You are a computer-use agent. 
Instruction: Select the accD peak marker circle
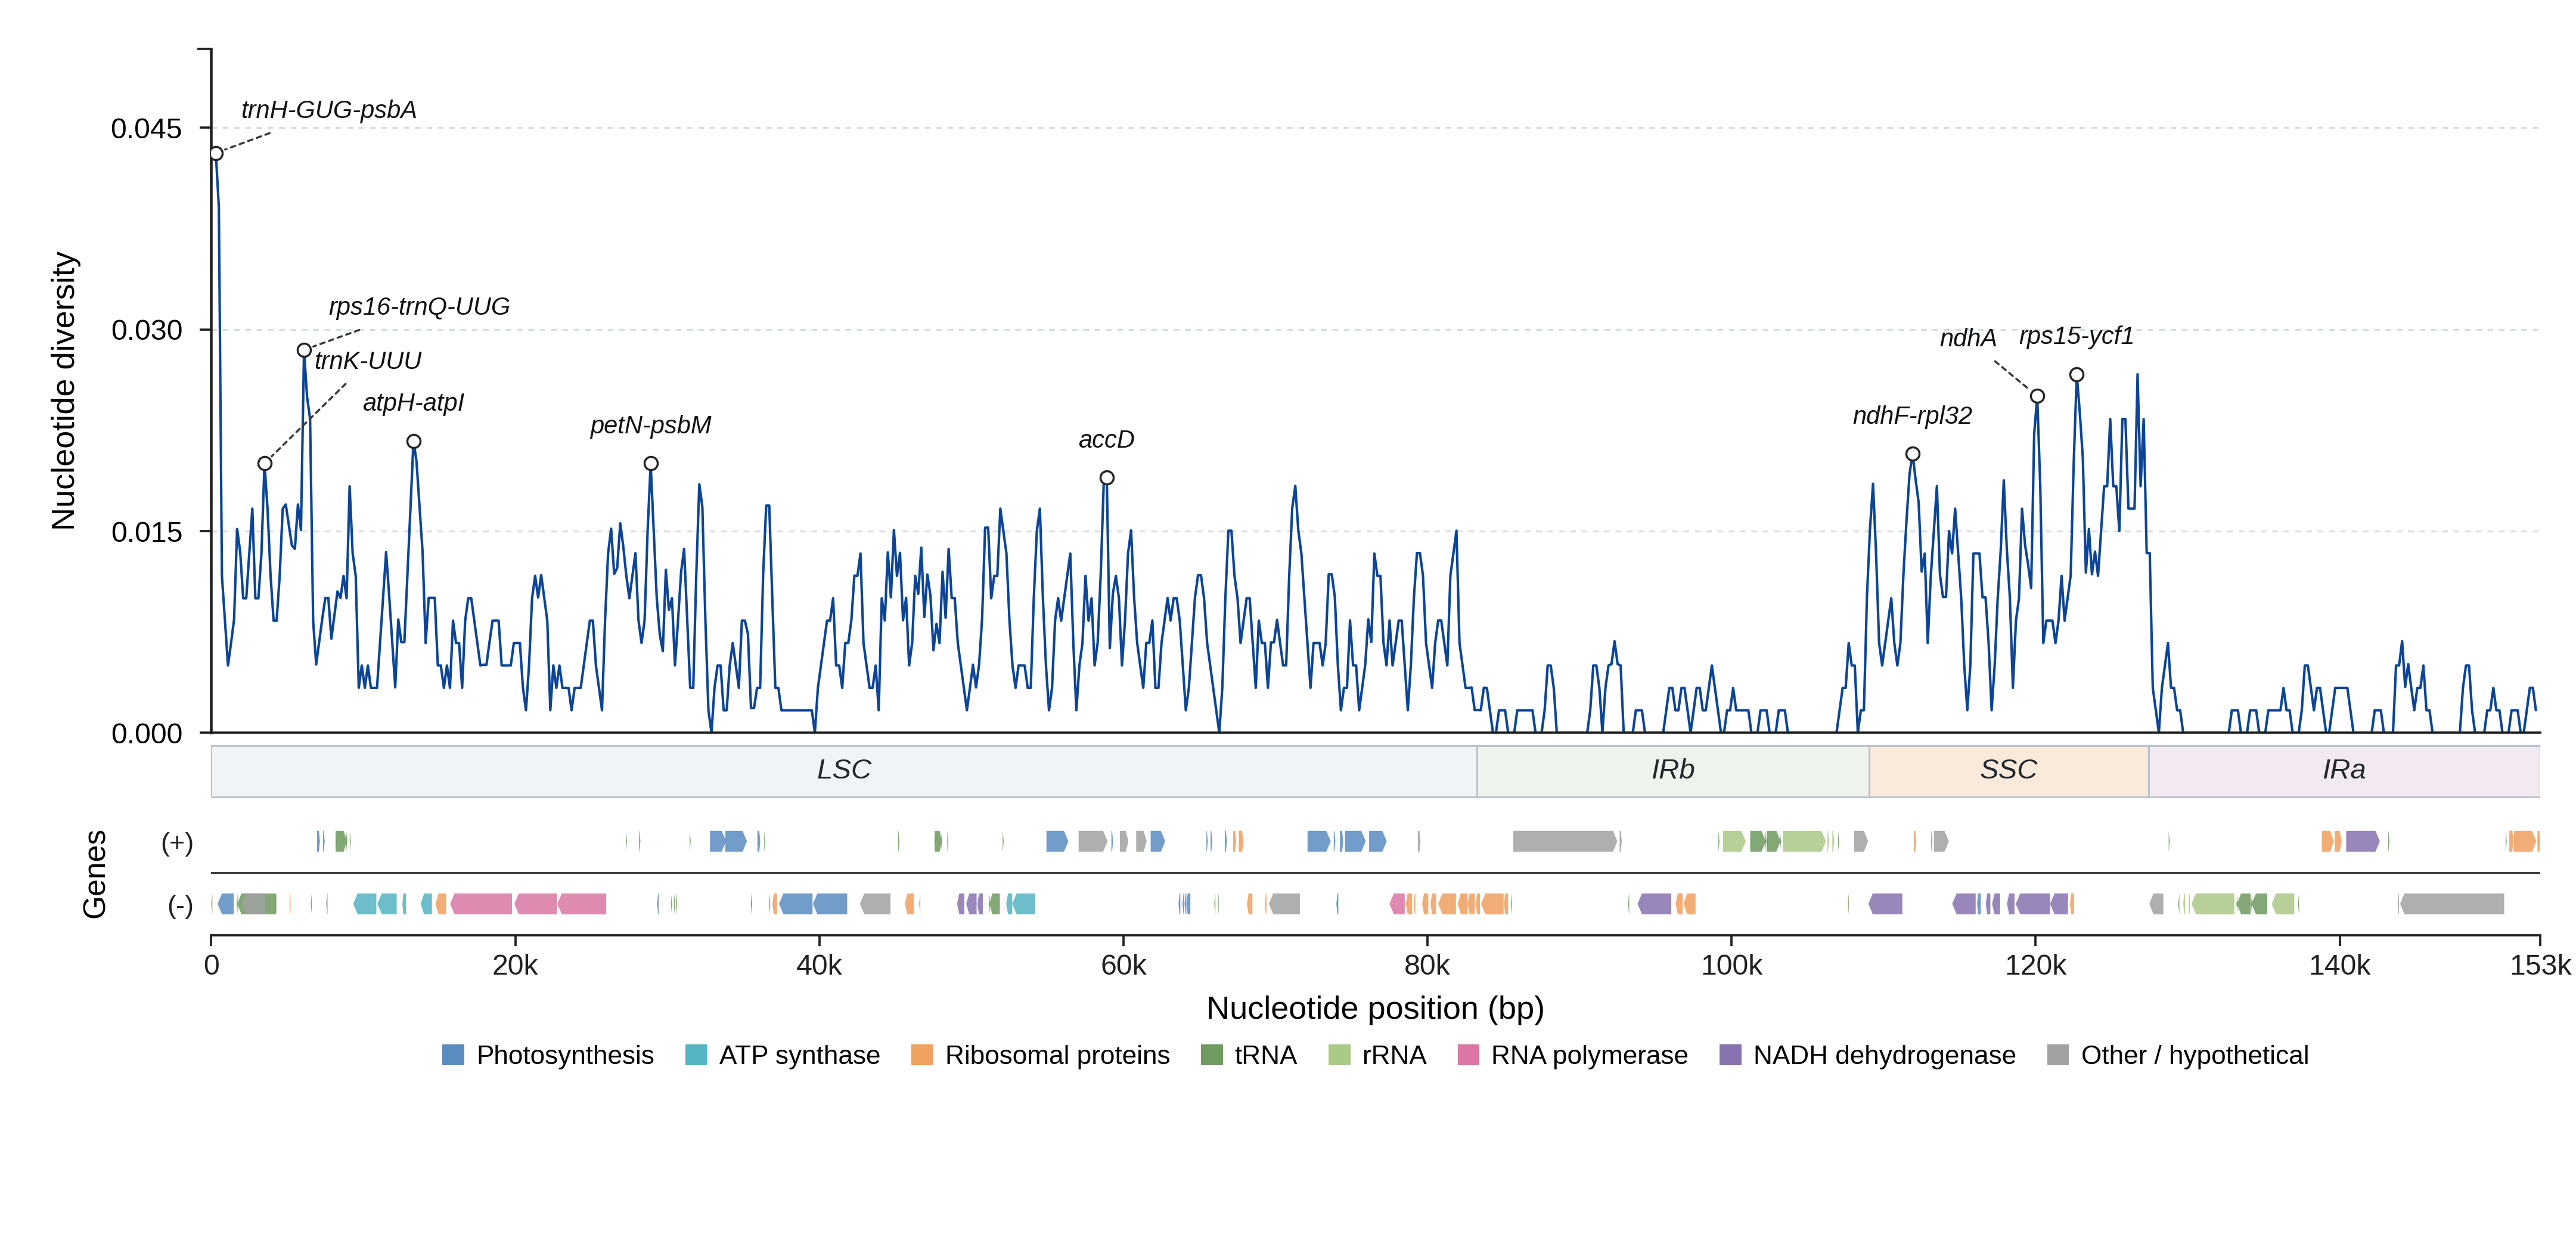(x=1107, y=478)
